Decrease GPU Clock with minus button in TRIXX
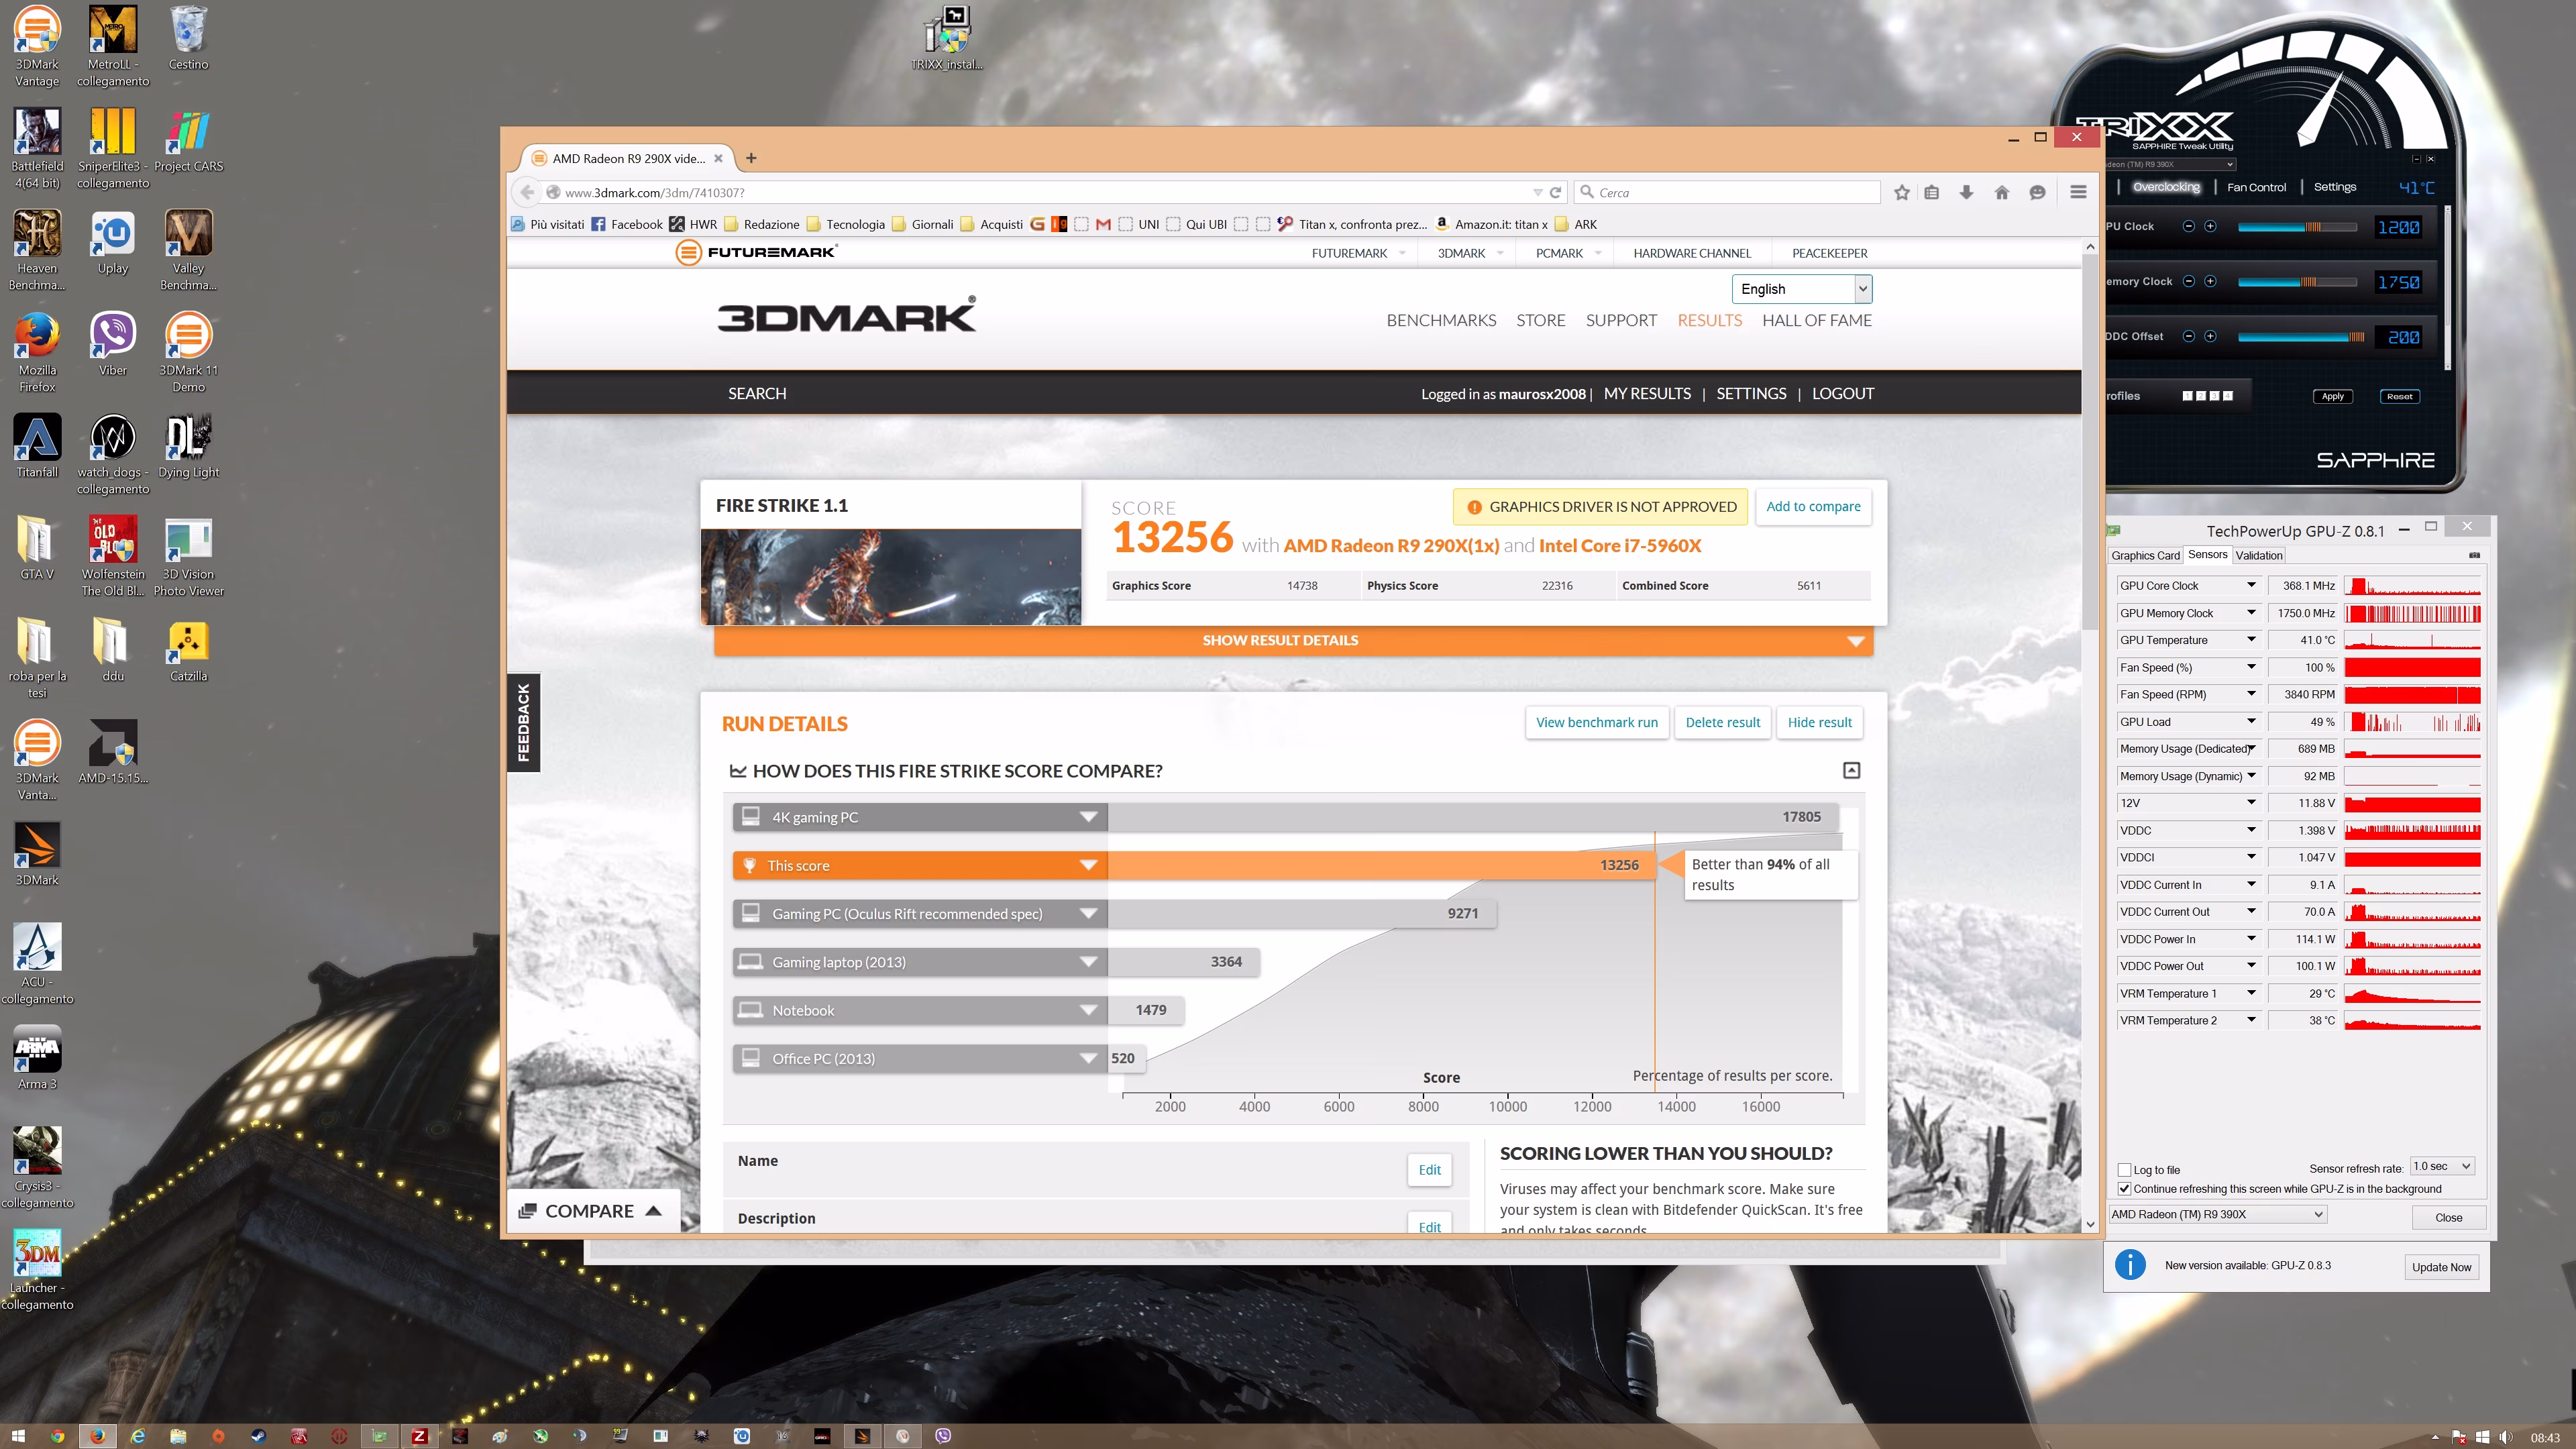 [2188, 226]
